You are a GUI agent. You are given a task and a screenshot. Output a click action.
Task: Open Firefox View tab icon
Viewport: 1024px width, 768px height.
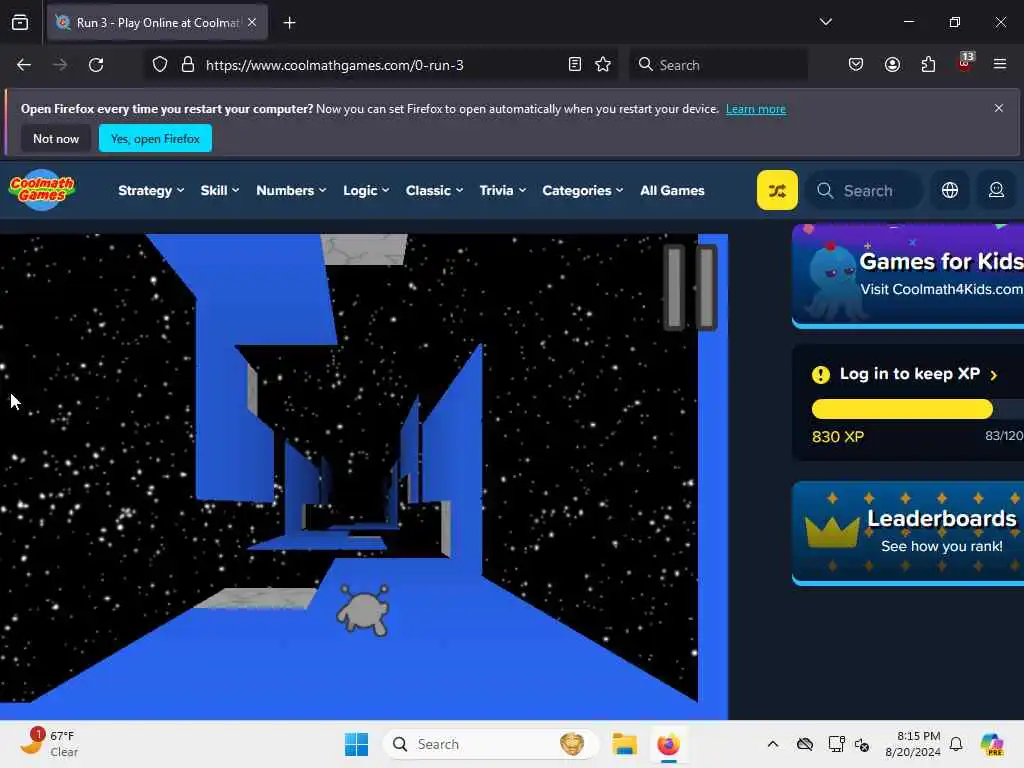point(20,23)
